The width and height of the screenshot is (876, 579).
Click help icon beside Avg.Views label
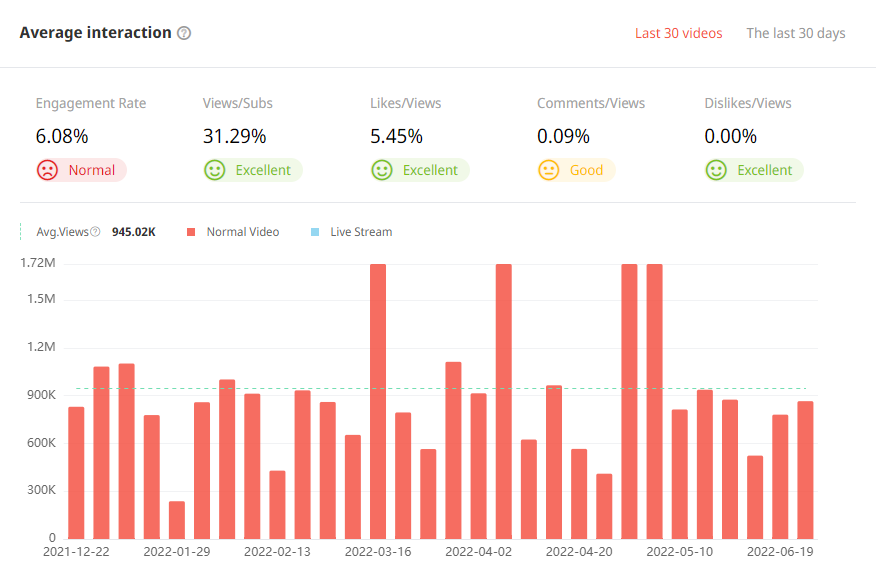(x=95, y=232)
